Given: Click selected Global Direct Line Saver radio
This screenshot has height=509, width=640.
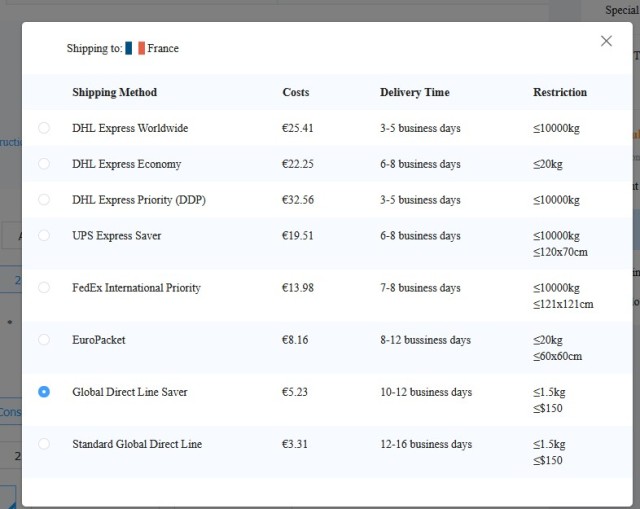Looking at the screenshot, I should tap(44, 392).
